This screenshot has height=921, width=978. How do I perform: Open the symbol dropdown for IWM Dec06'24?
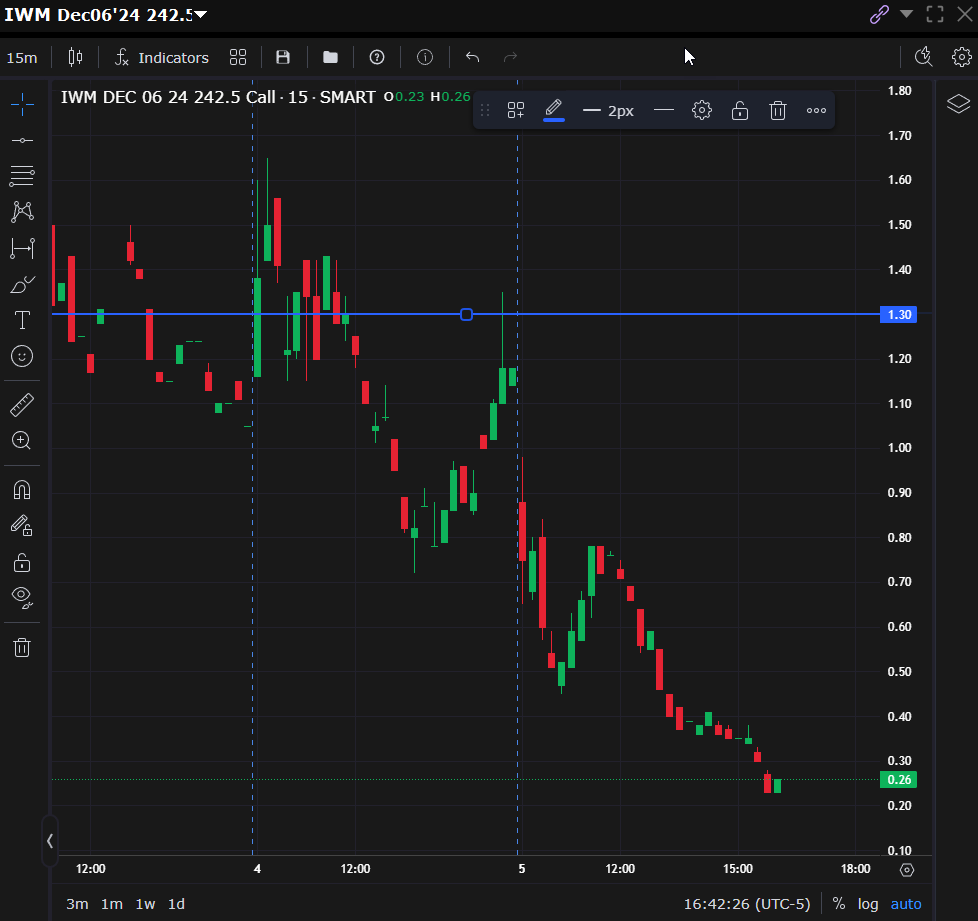198,15
